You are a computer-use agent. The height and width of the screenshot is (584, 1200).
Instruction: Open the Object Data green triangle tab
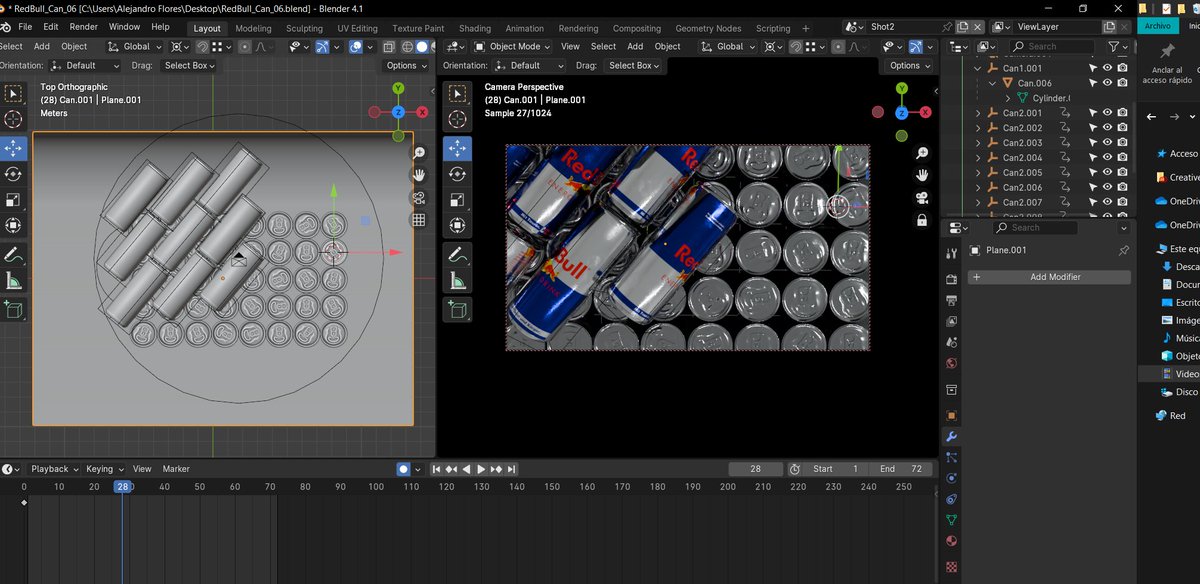click(951, 520)
